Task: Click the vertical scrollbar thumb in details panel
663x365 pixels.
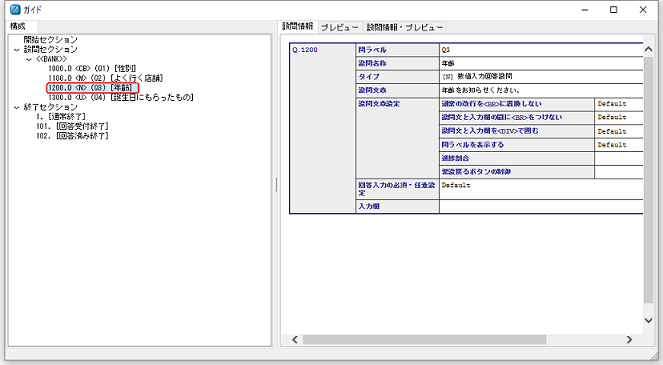Action: point(649,180)
